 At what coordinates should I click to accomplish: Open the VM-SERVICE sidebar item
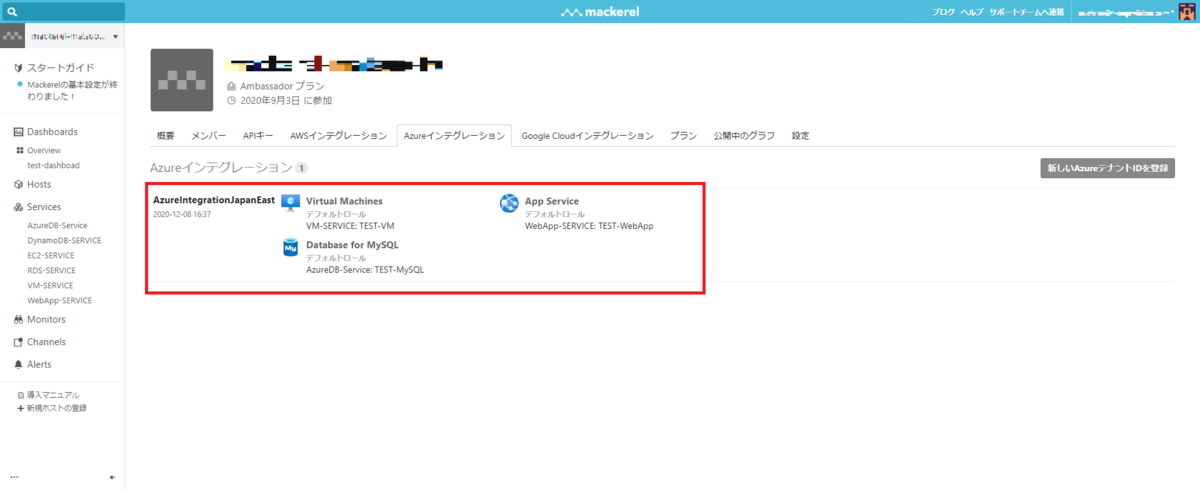(x=51, y=285)
